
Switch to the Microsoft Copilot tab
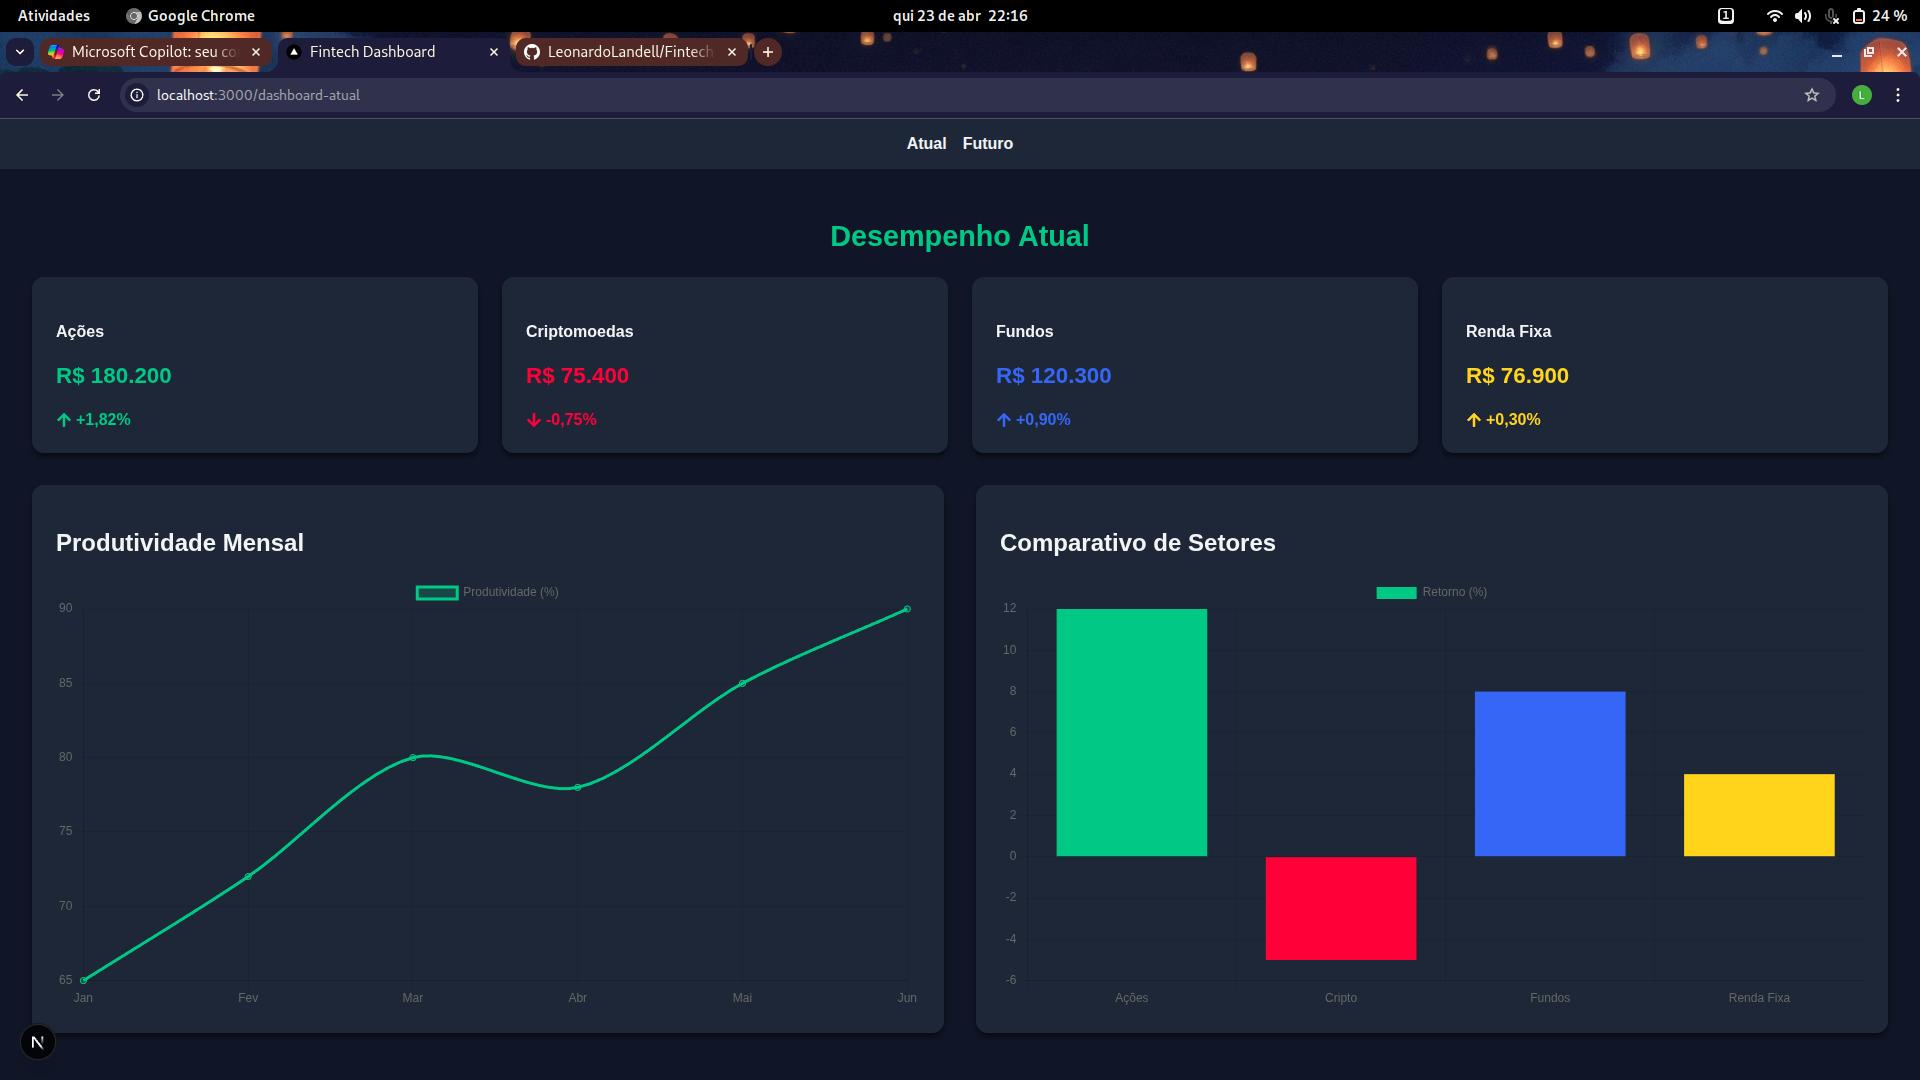click(152, 52)
